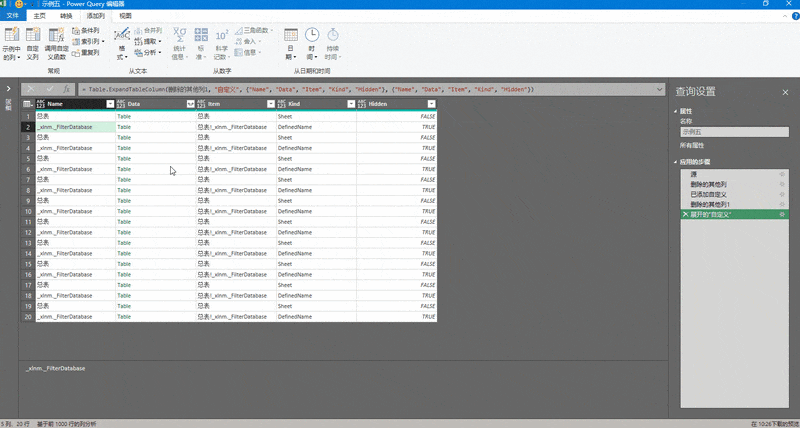
Task: Expand the formula bar with chevron
Action: point(661,90)
